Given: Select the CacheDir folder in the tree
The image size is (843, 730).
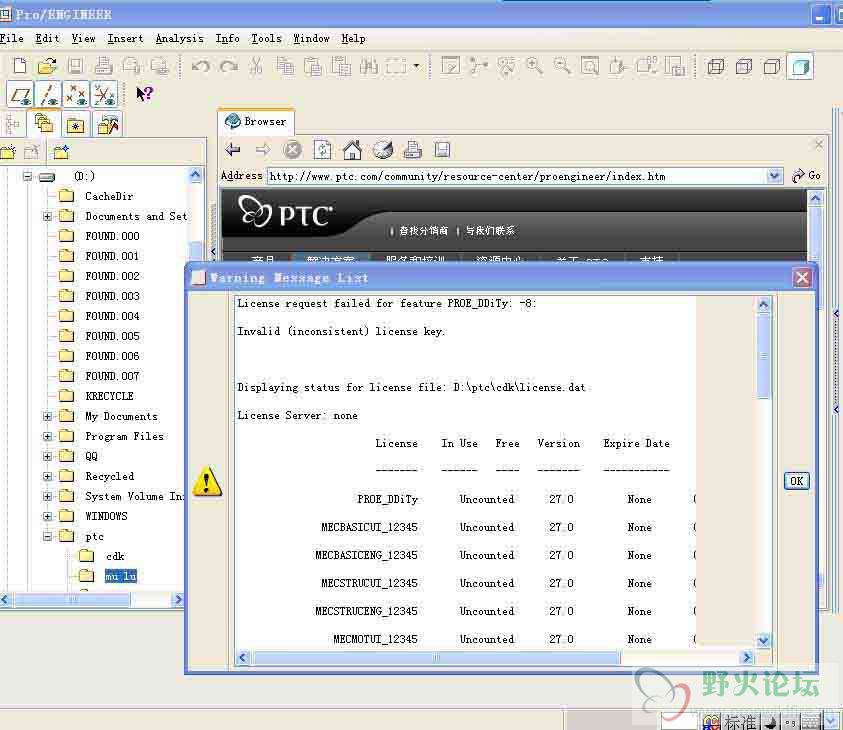Looking at the screenshot, I should pyautogui.click(x=109, y=196).
